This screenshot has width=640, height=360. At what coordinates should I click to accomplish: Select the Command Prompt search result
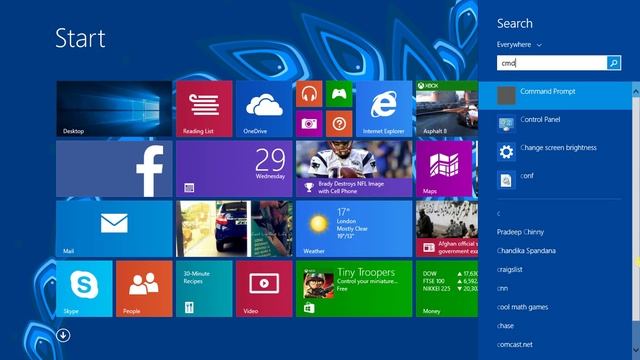click(x=555, y=96)
